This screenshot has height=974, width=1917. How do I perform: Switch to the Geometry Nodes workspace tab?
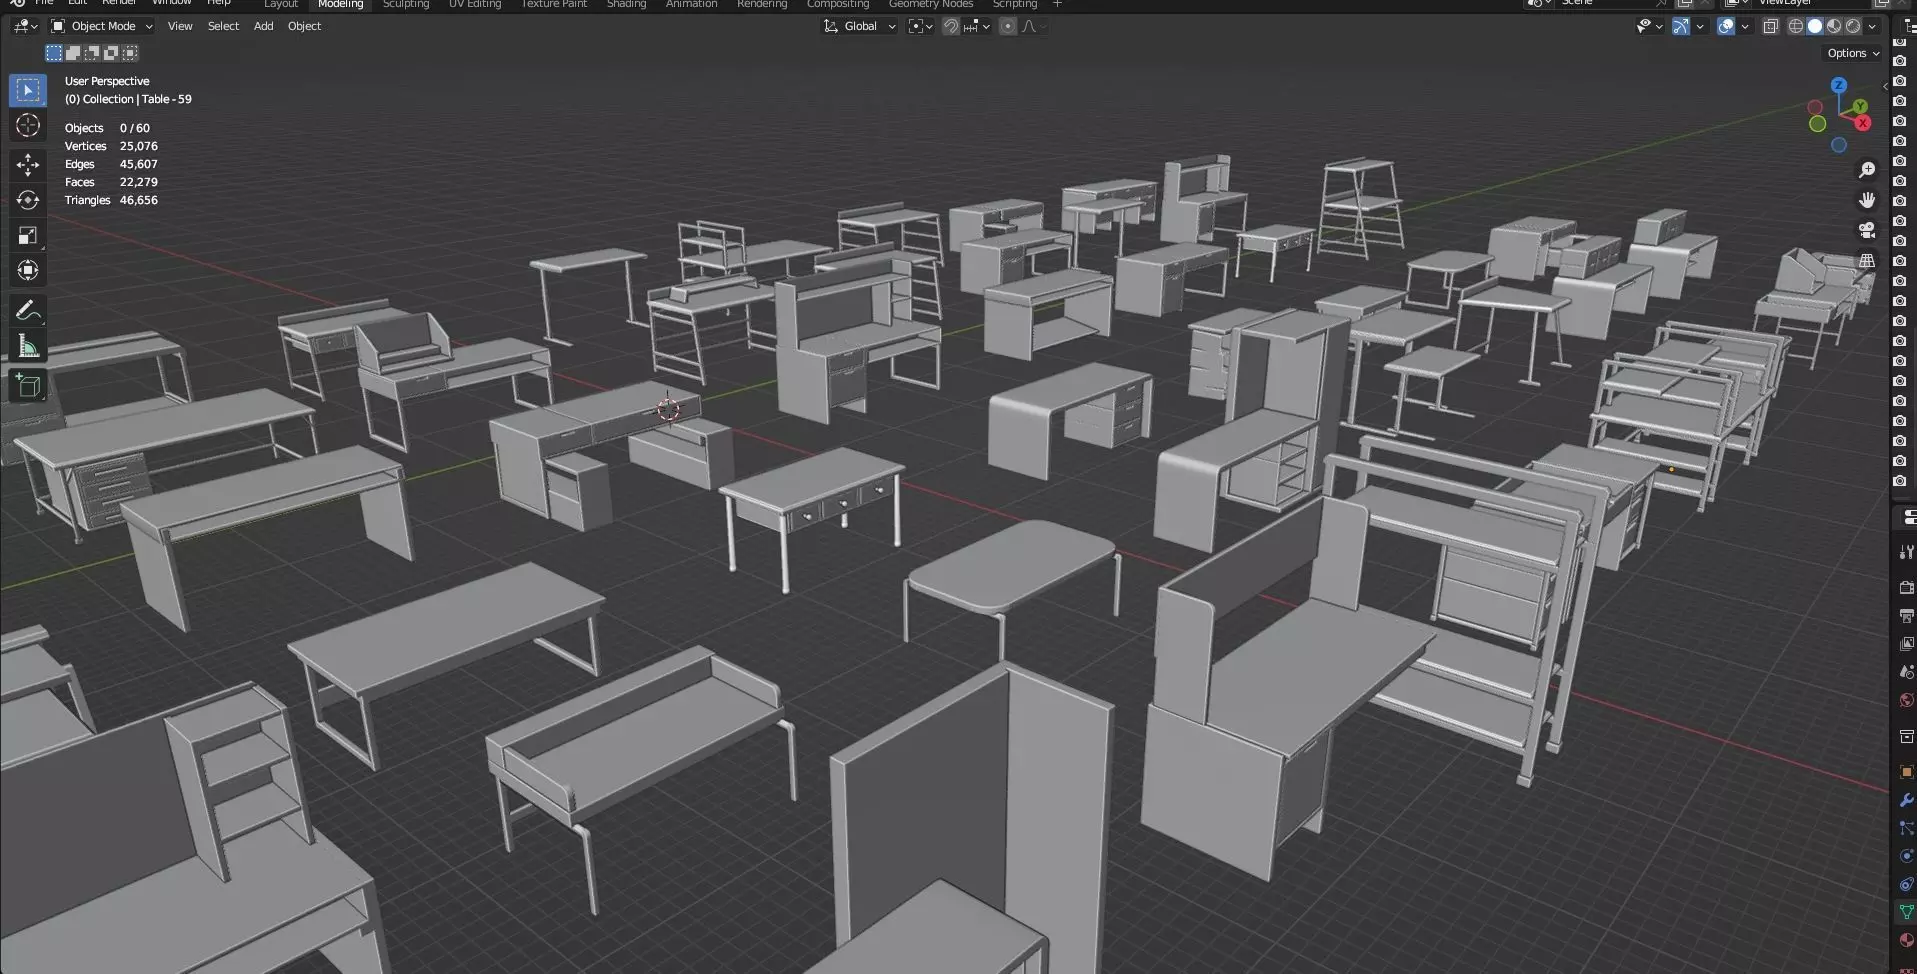pyautogui.click(x=931, y=4)
